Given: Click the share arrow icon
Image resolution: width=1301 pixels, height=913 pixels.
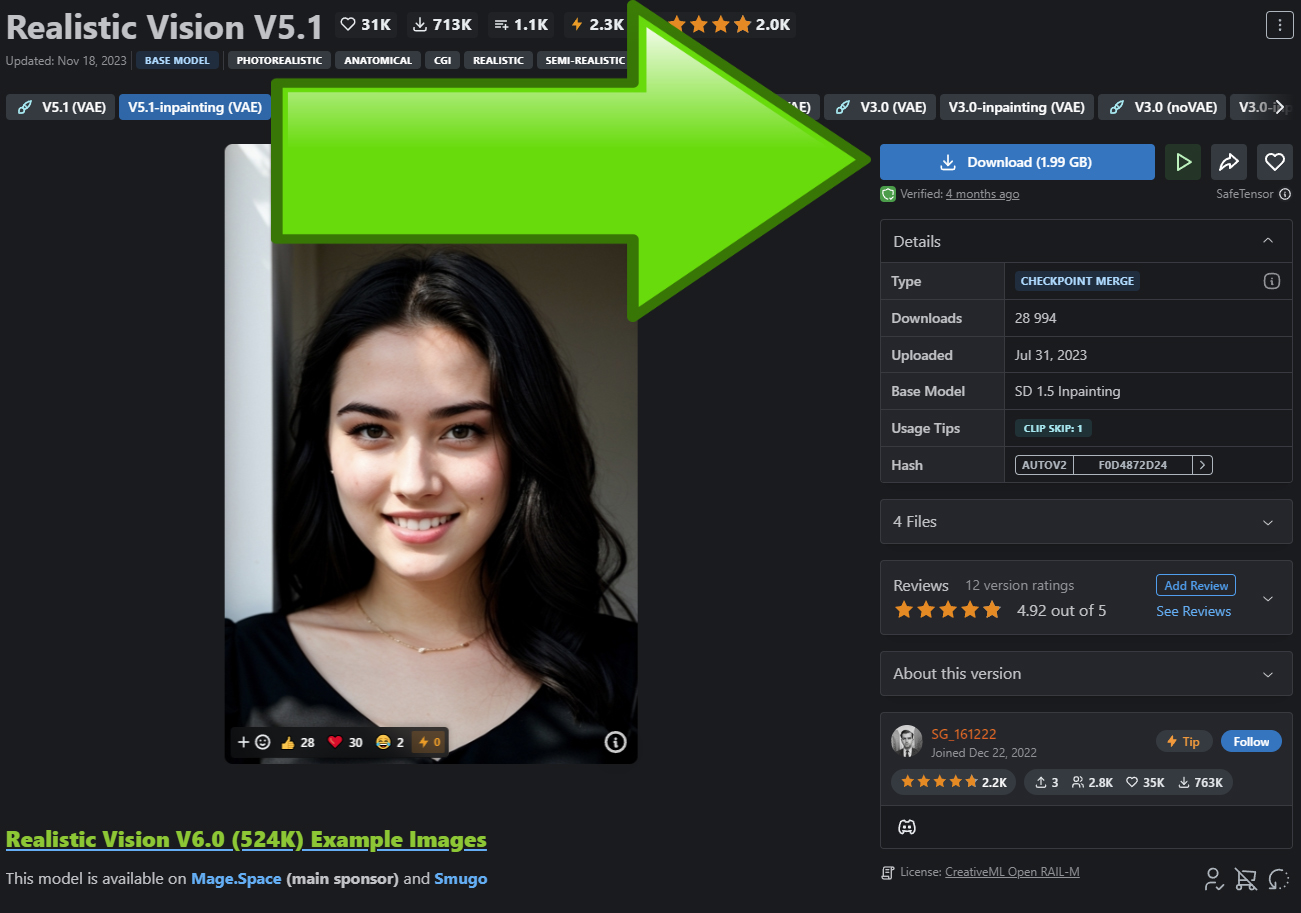Looking at the screenshot, I should (x=1228, y=162).
